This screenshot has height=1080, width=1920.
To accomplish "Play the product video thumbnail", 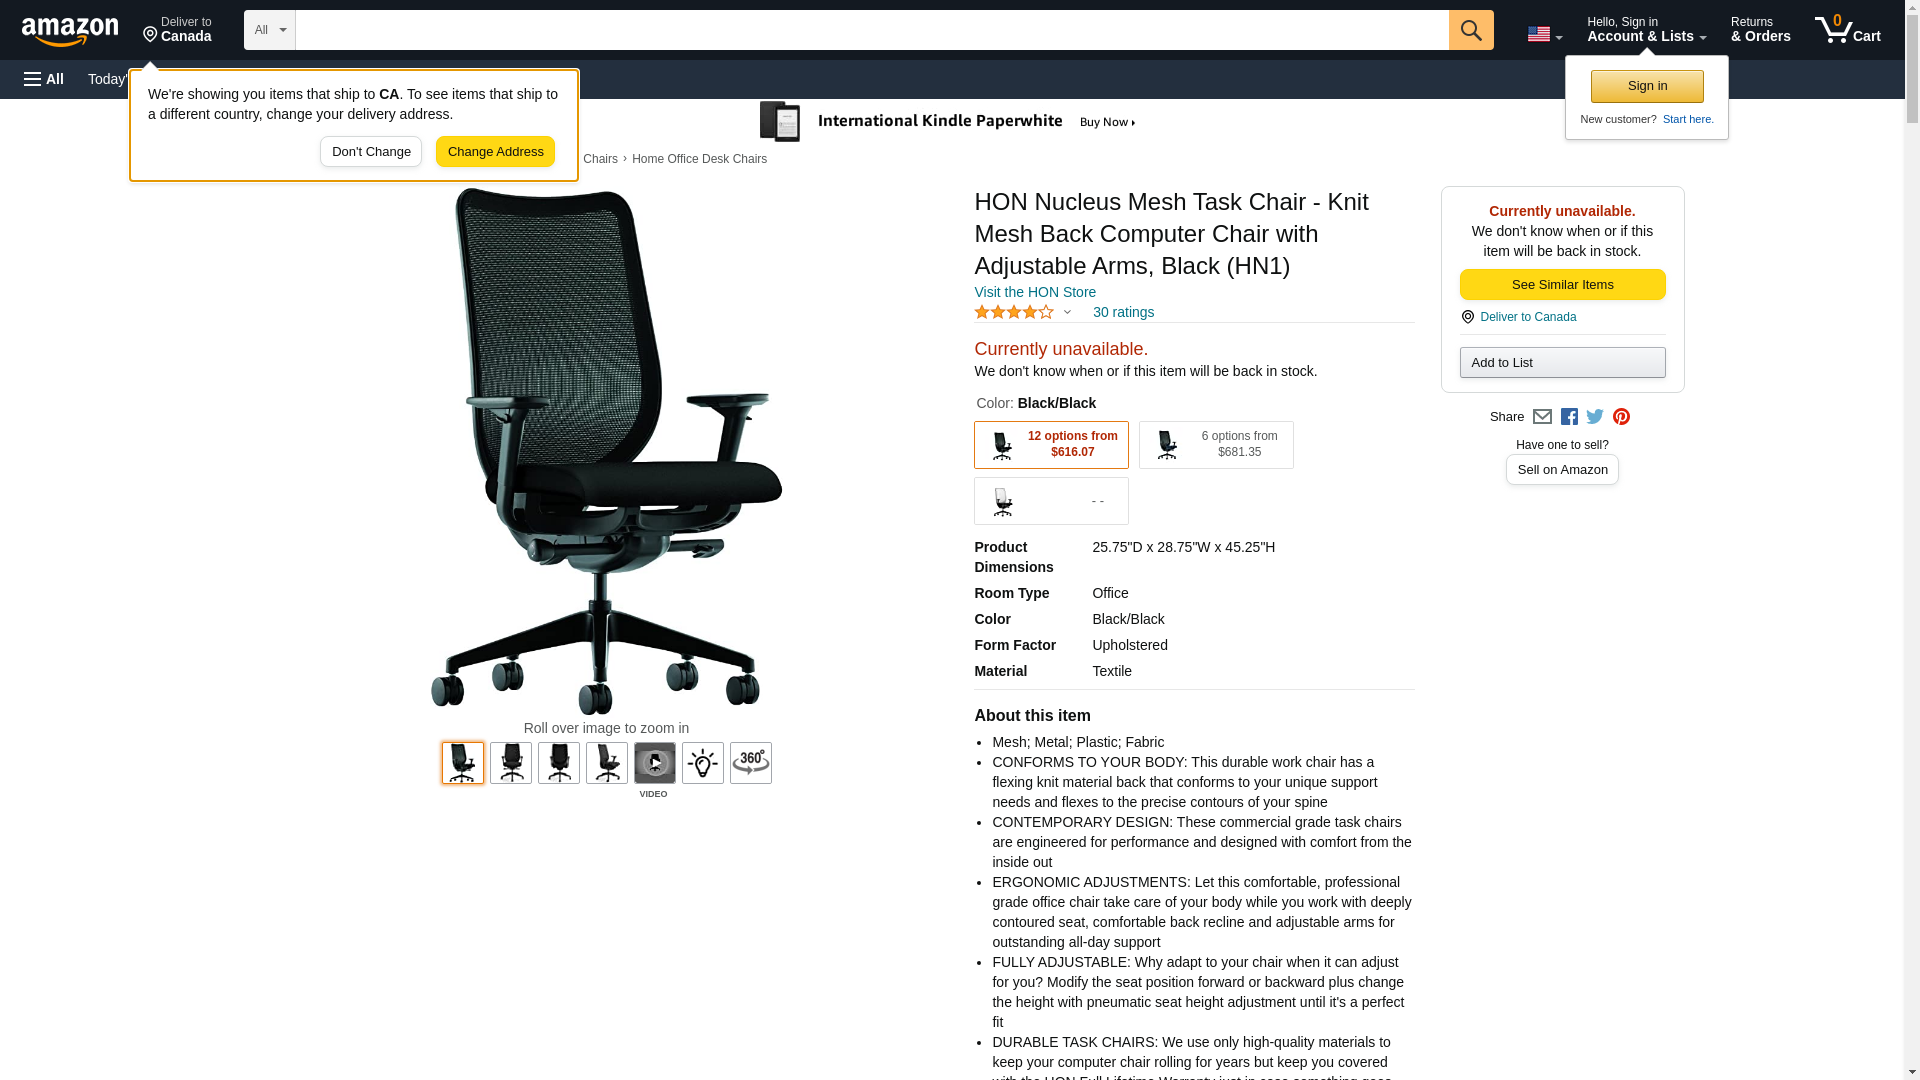I will pyautogui.click(x=655, y=763).
